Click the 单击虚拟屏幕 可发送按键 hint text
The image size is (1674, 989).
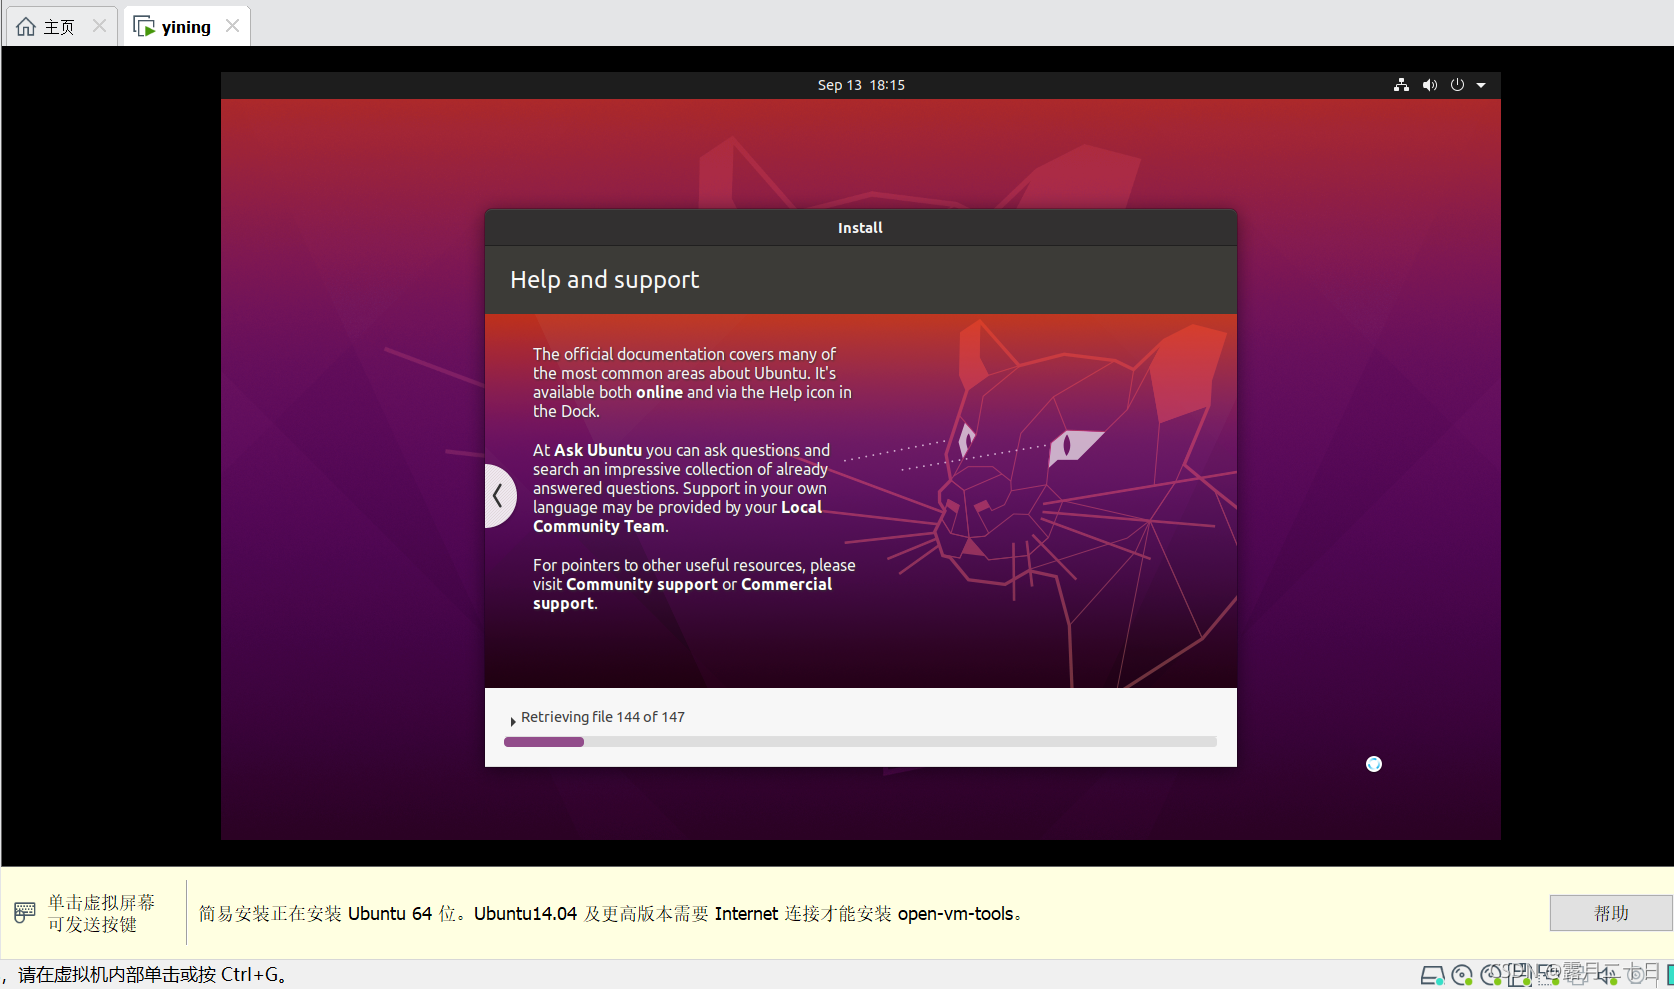pyautogui.click(x=101, y=913)
